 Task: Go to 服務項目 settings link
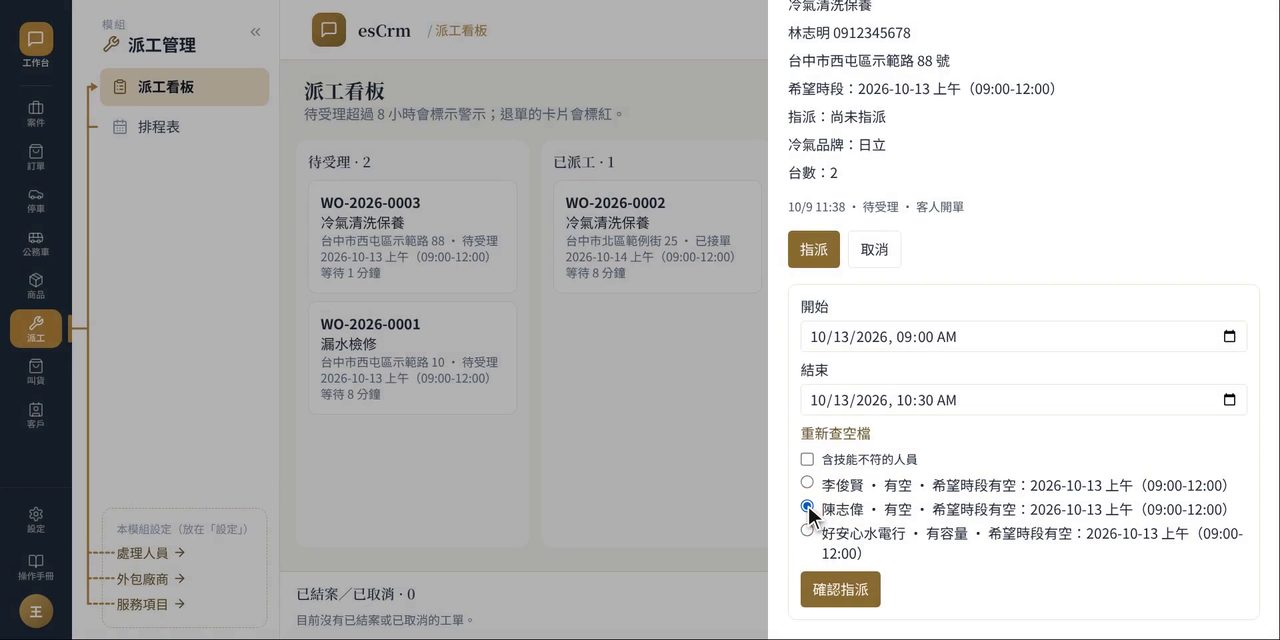pyautogui.click(x=151, y=604)
